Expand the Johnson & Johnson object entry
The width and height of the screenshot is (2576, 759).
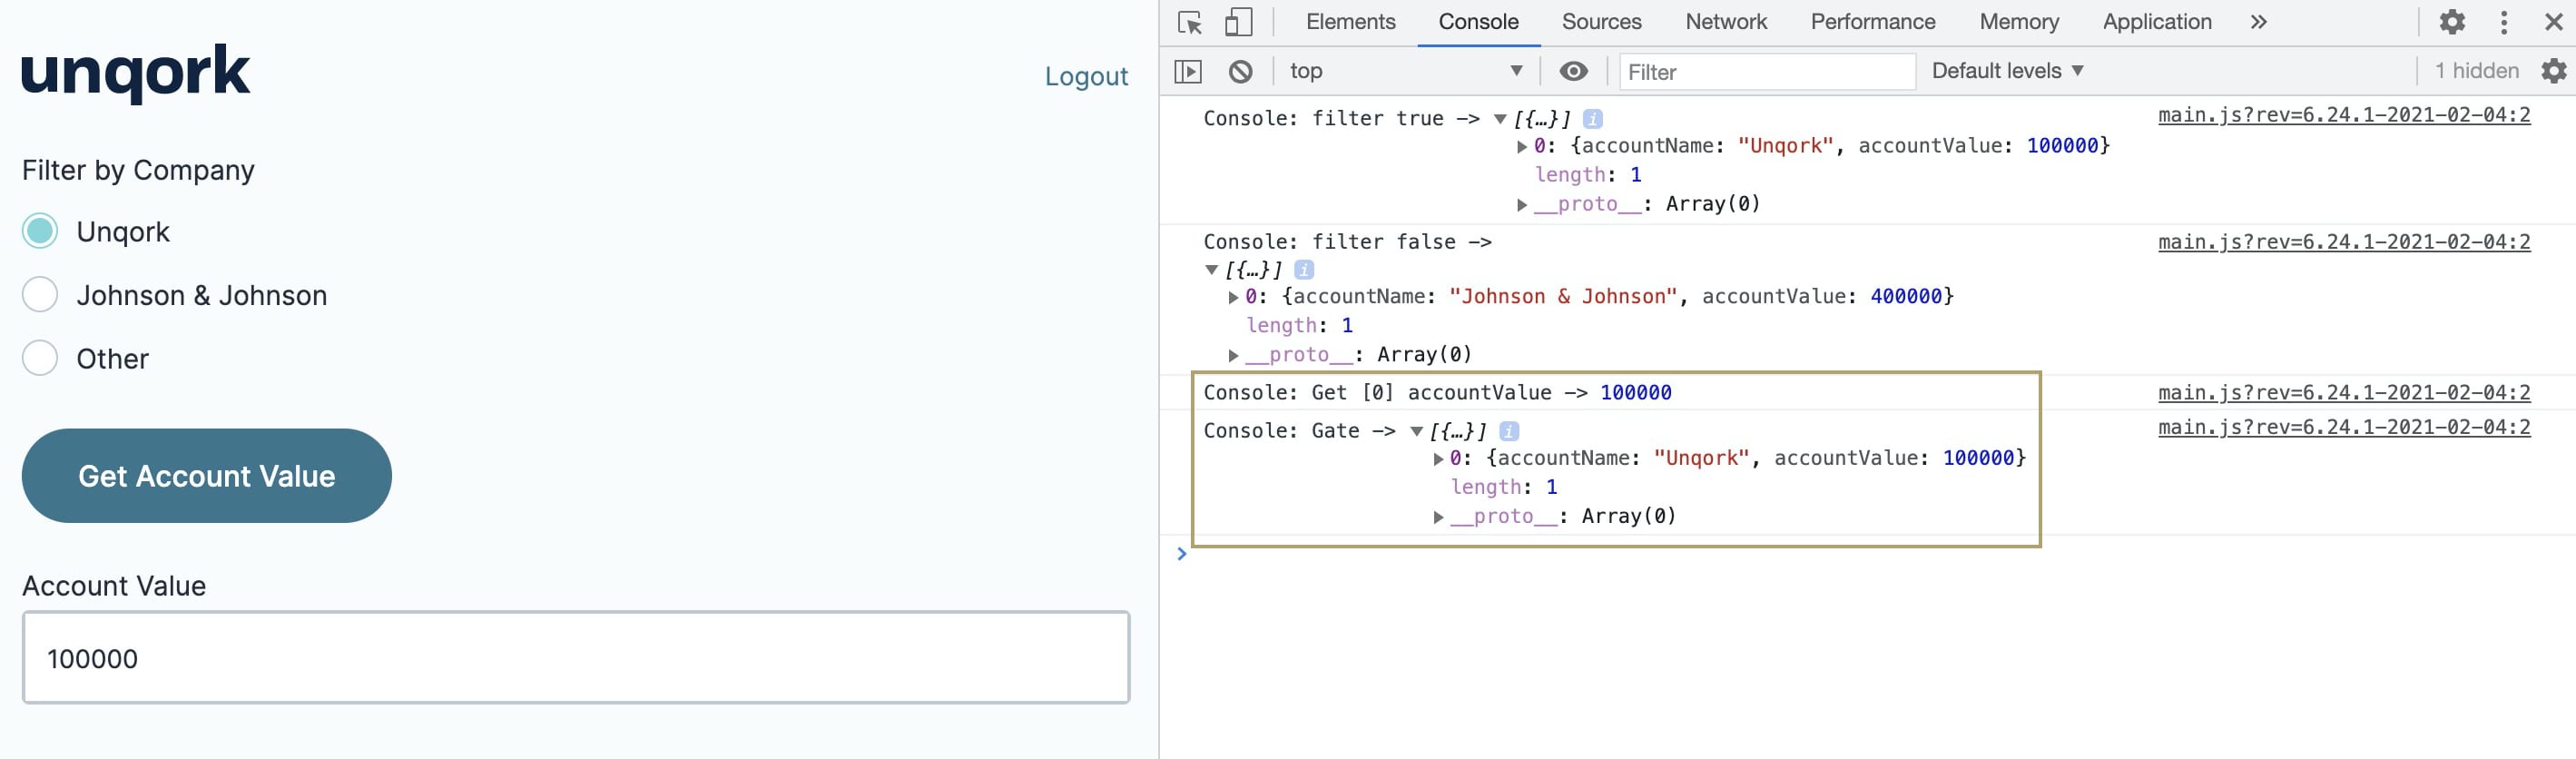pyautogui.click(x=1233, y=297)
